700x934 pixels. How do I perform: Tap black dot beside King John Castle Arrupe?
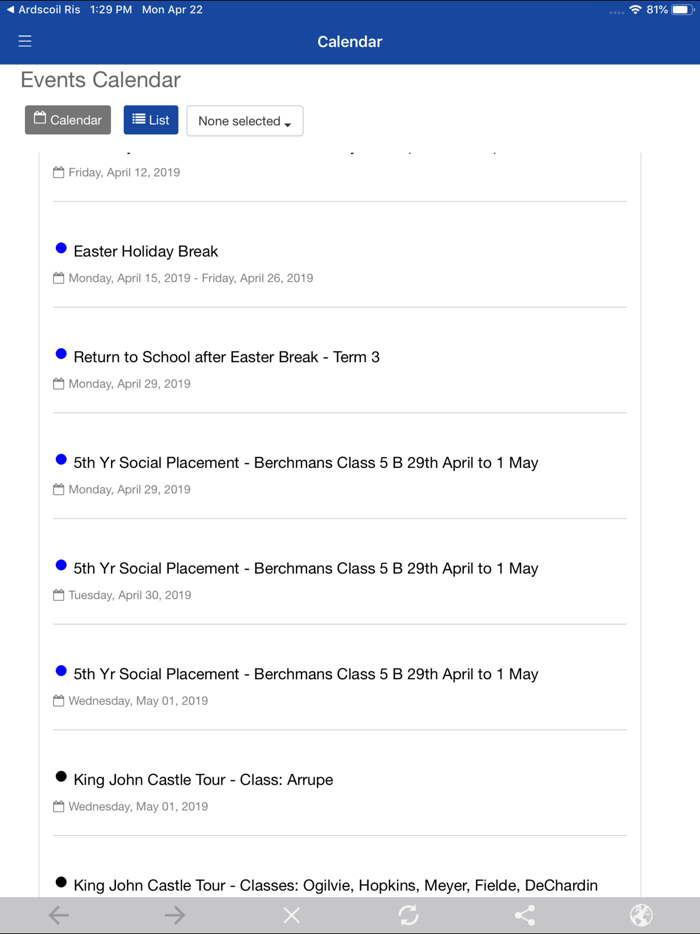(61, 777)
